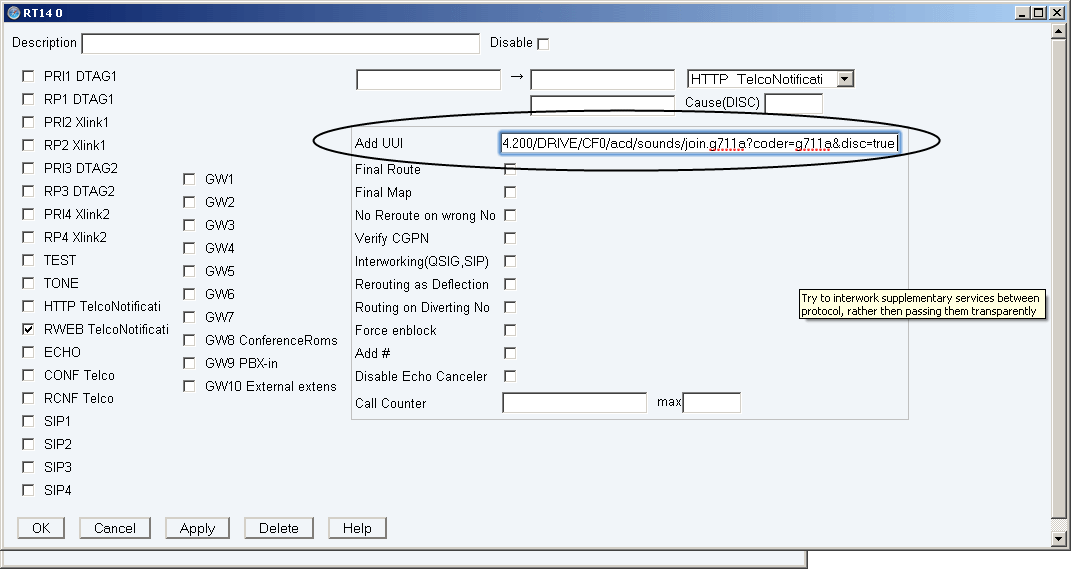
Task: Enable the RP4 Xlink2 checkbox
Action: 28,237
